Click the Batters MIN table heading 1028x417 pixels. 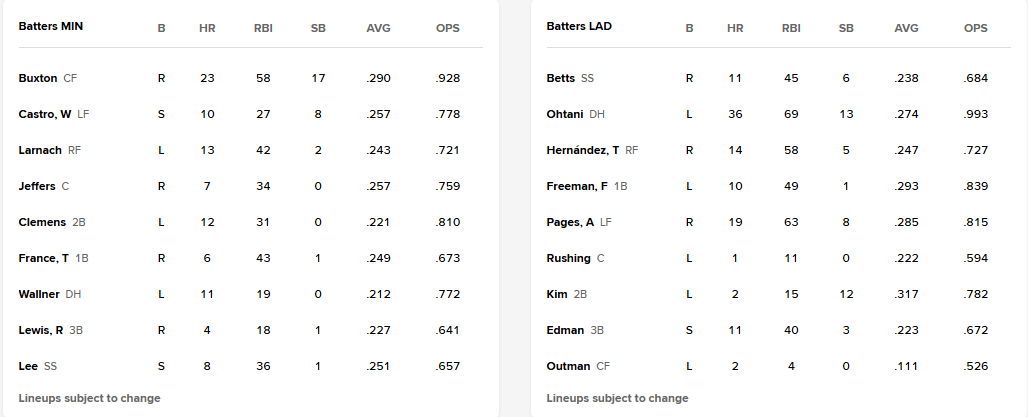point(50,27)
